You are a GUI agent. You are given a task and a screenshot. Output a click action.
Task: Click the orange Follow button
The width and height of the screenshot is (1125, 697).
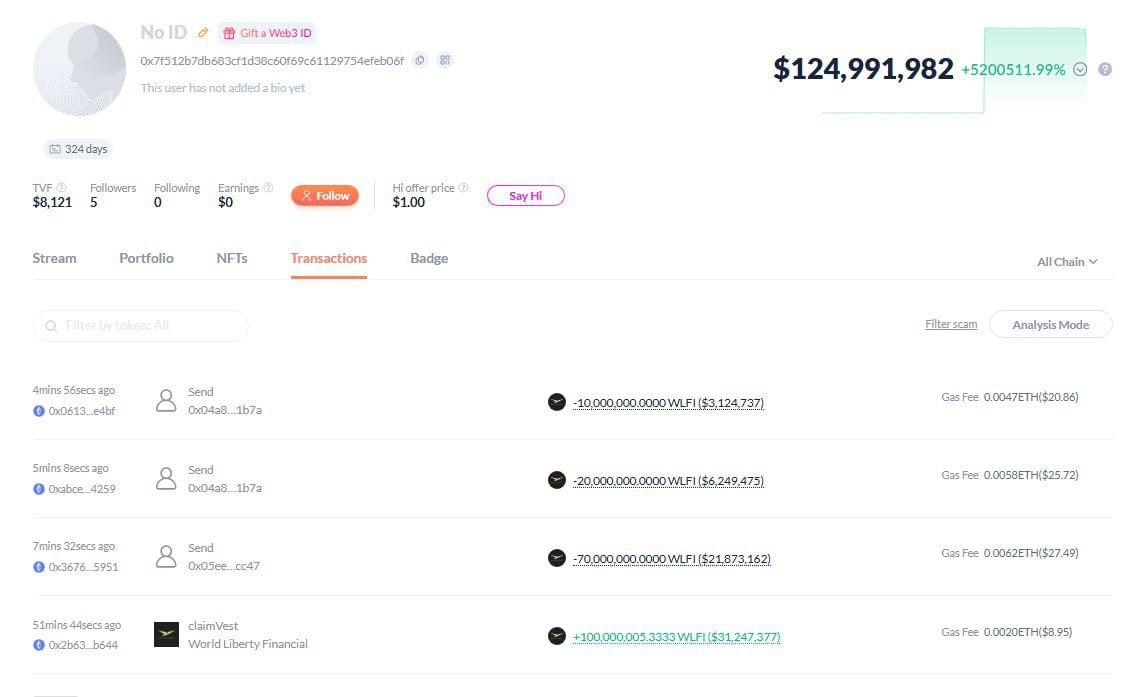325,196
